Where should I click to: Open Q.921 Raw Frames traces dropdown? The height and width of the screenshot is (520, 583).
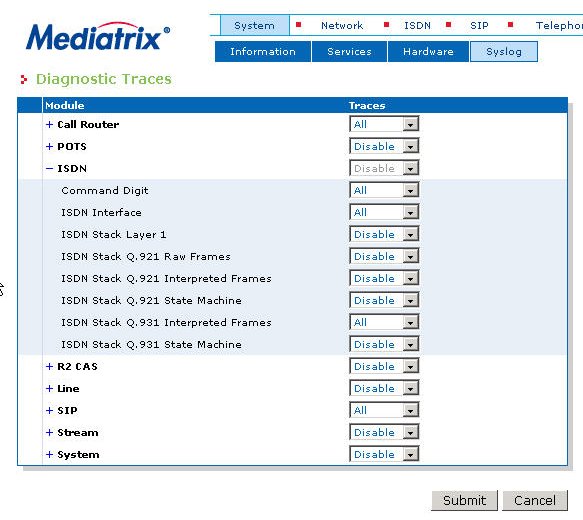pos(384,256)
